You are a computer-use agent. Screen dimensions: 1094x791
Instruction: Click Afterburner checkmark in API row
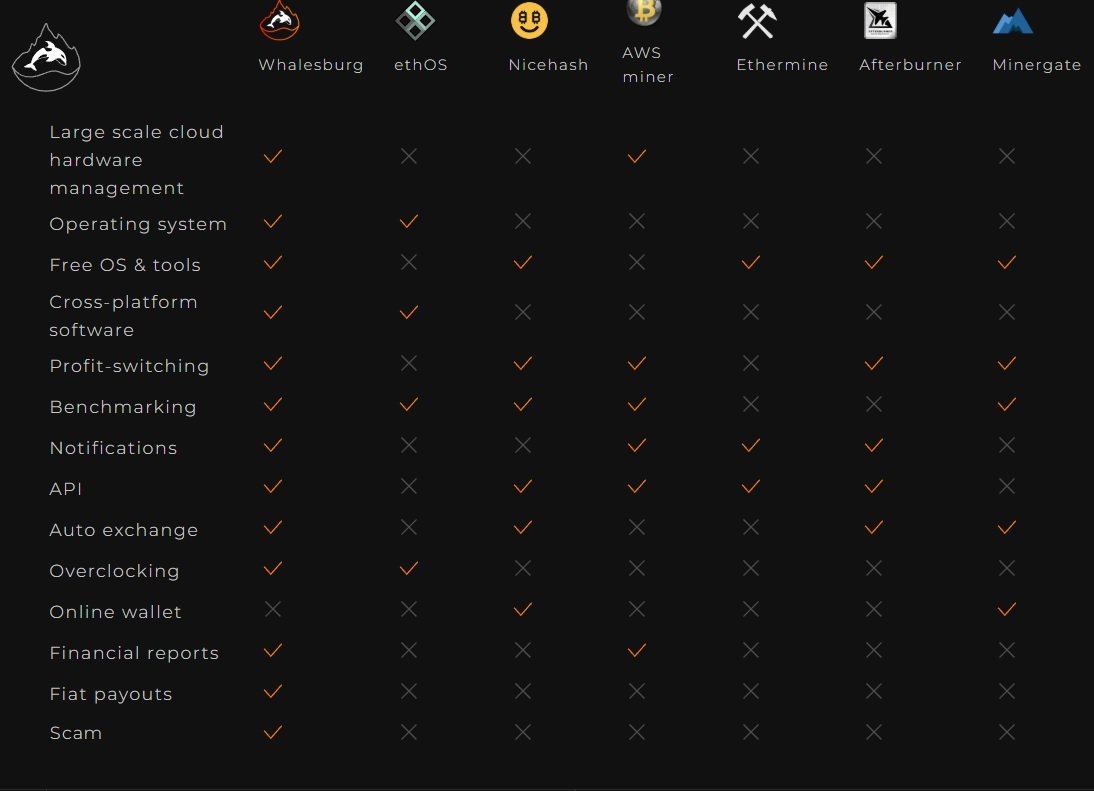pos(874,487)
